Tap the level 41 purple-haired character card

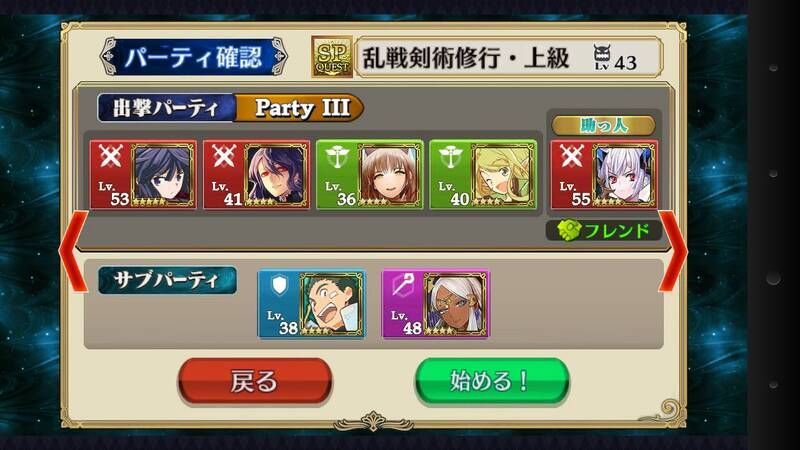tap(257, 175)
